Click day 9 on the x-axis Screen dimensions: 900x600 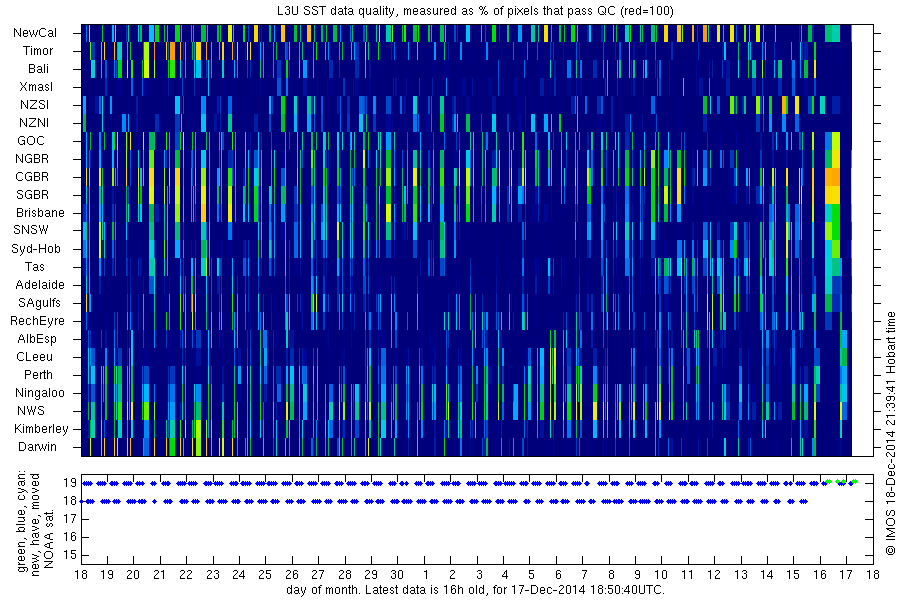point(637,575)
